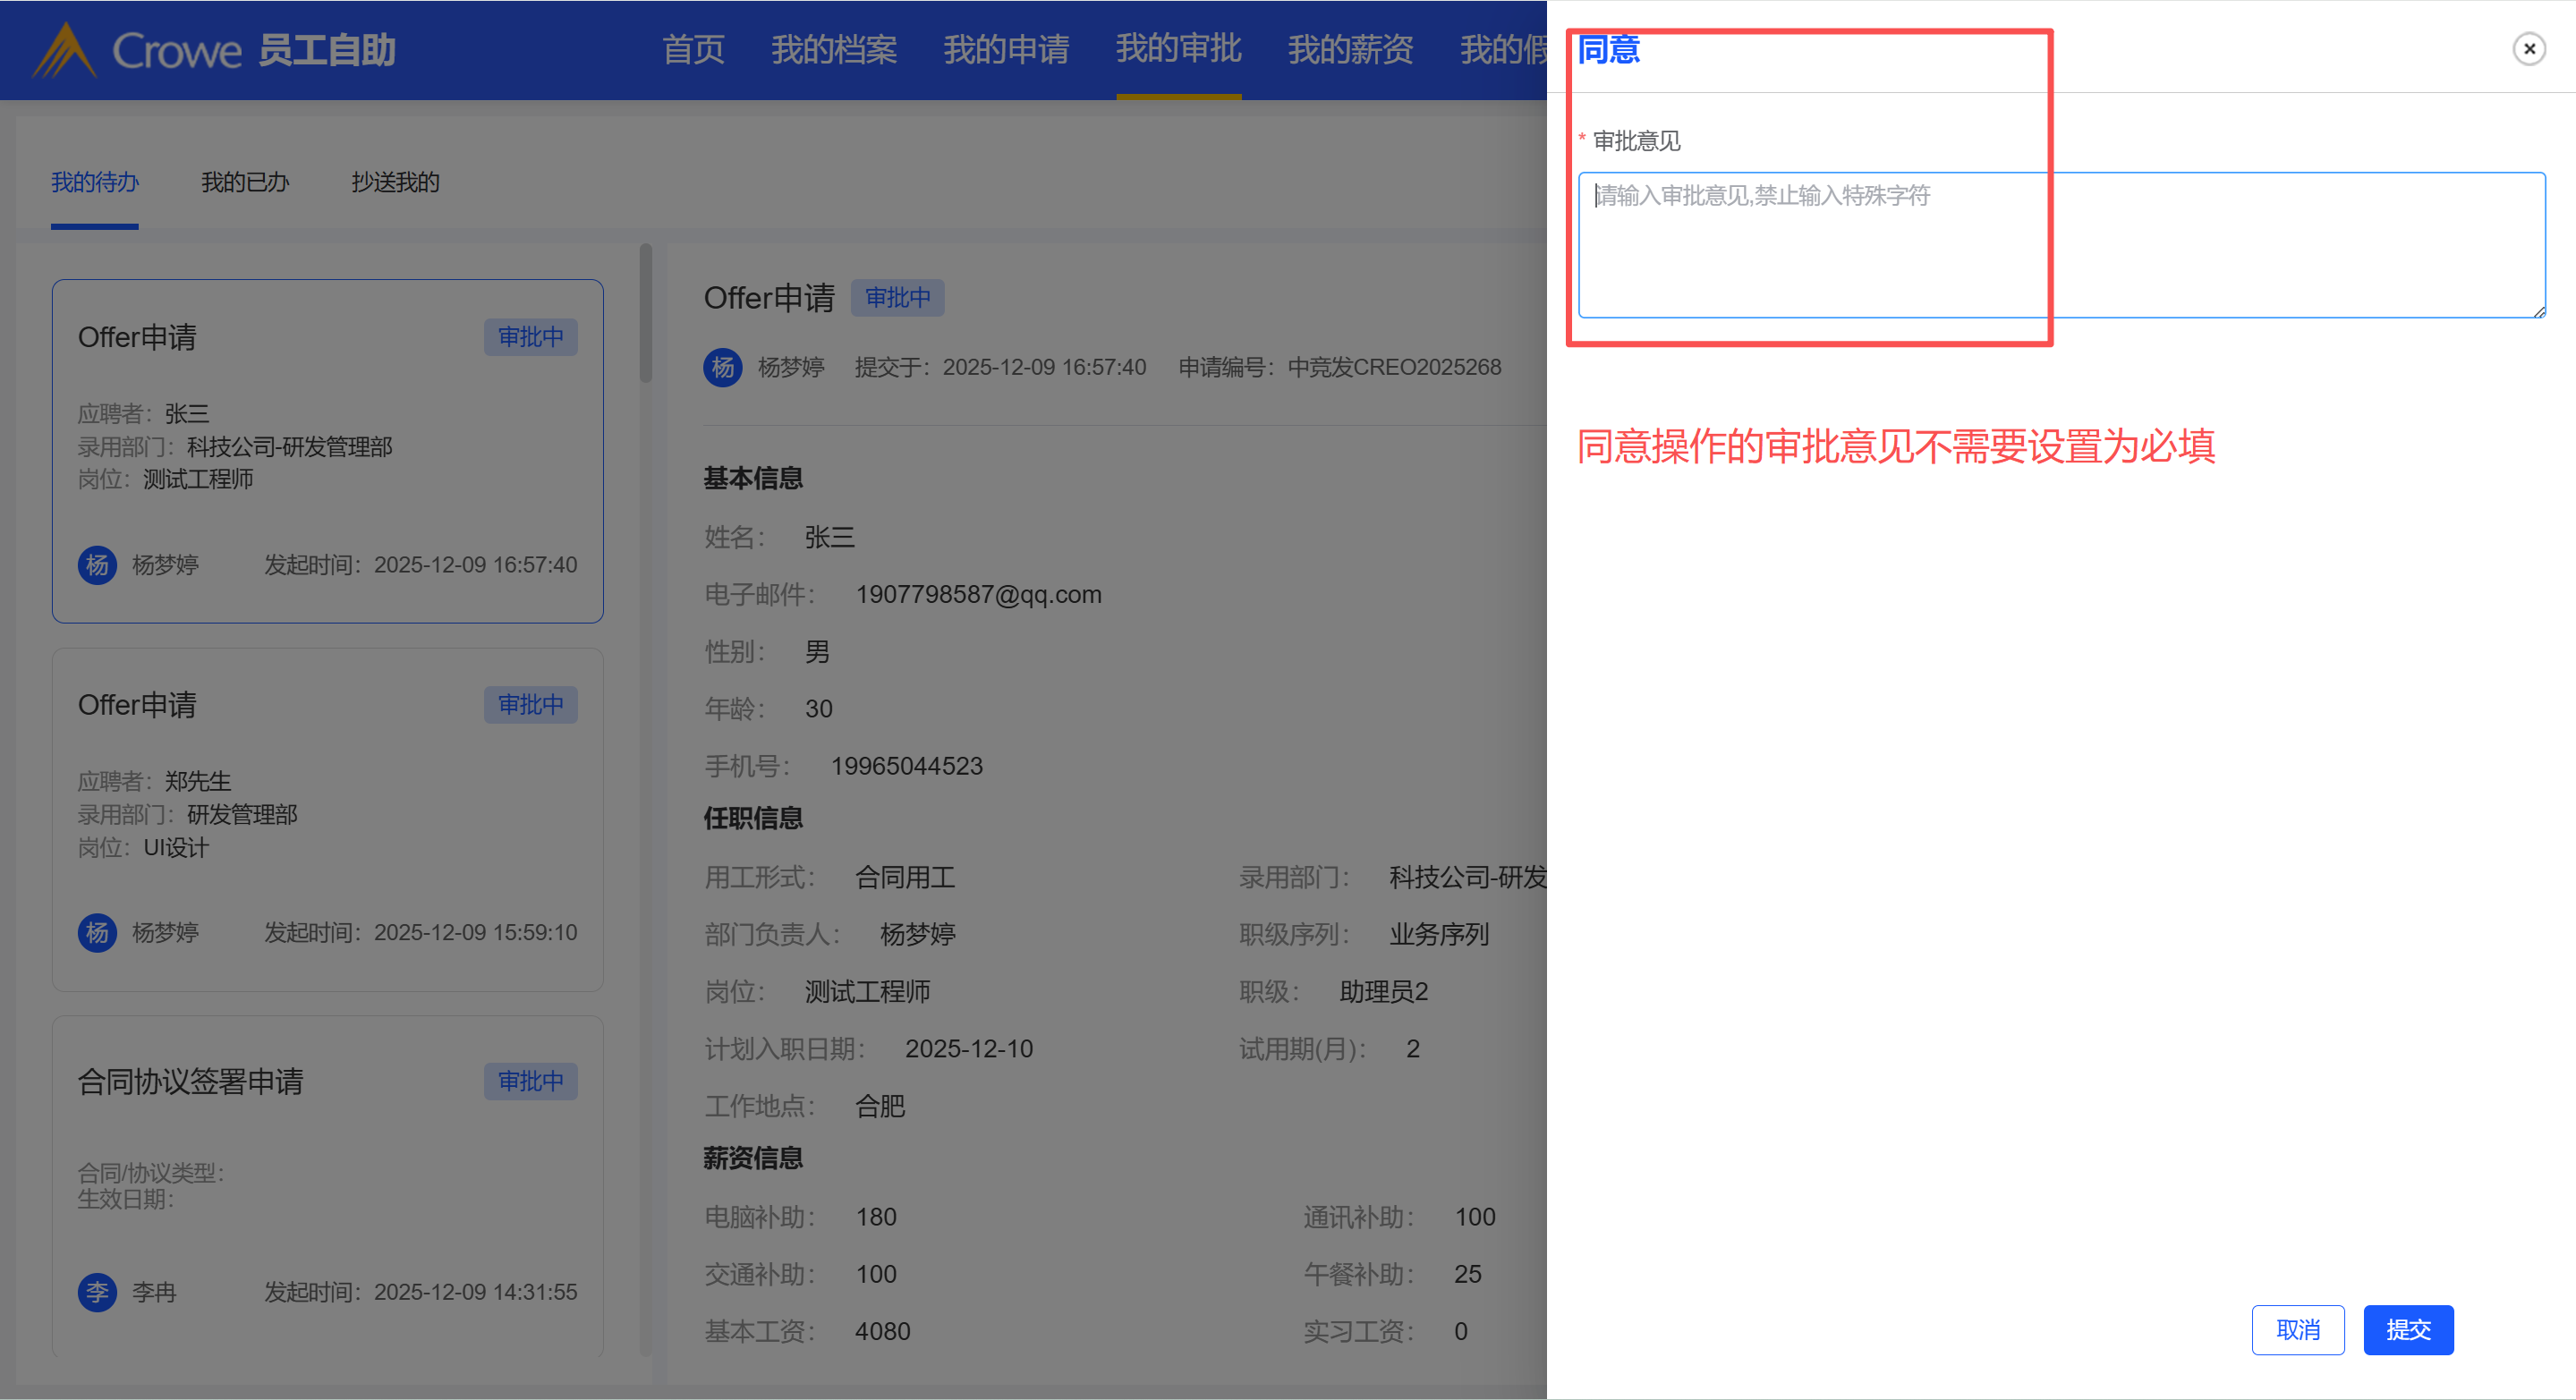Image resolution: width=2576 pixels, height=1400 pixels.
Task: Click the pending list vertical scrollbar
Action: 646,315
